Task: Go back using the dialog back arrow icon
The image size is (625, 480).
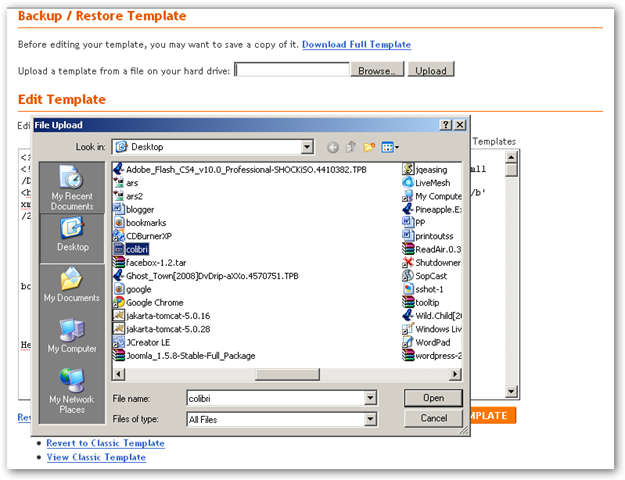Action: click(x=332, y=148)
